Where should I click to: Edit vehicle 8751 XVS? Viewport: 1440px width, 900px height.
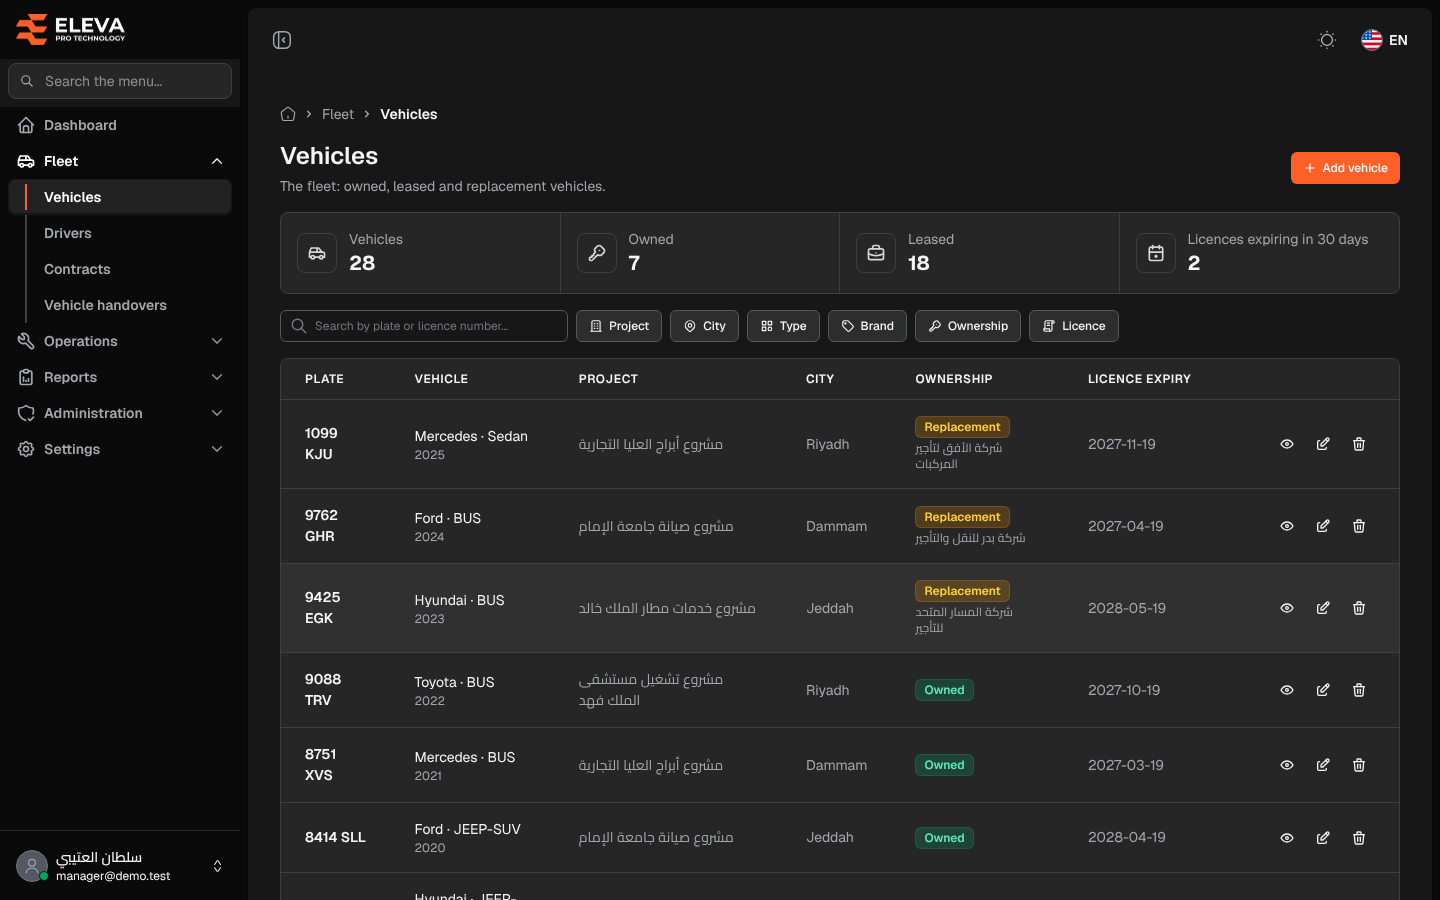click(x=1323, y=765)
